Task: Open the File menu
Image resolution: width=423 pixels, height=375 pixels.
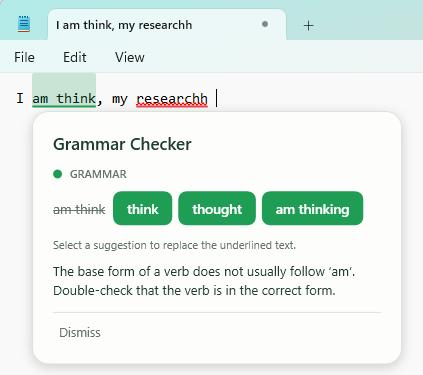Action: tap(24, 57)
